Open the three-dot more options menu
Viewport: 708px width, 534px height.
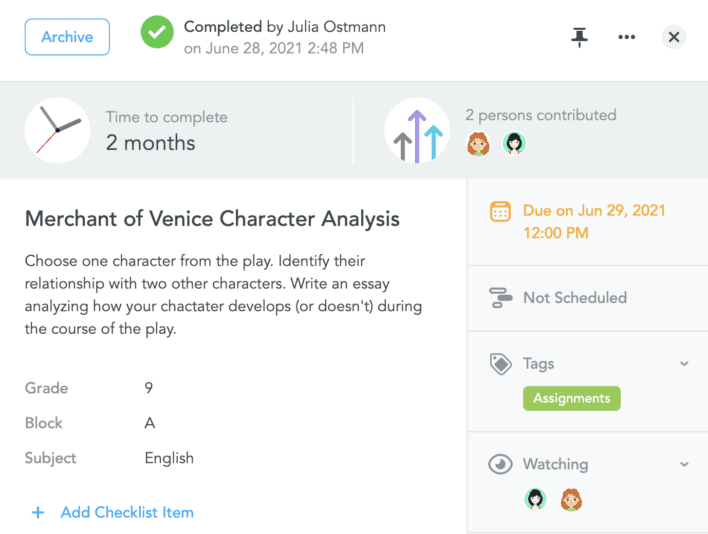point(627,37)
